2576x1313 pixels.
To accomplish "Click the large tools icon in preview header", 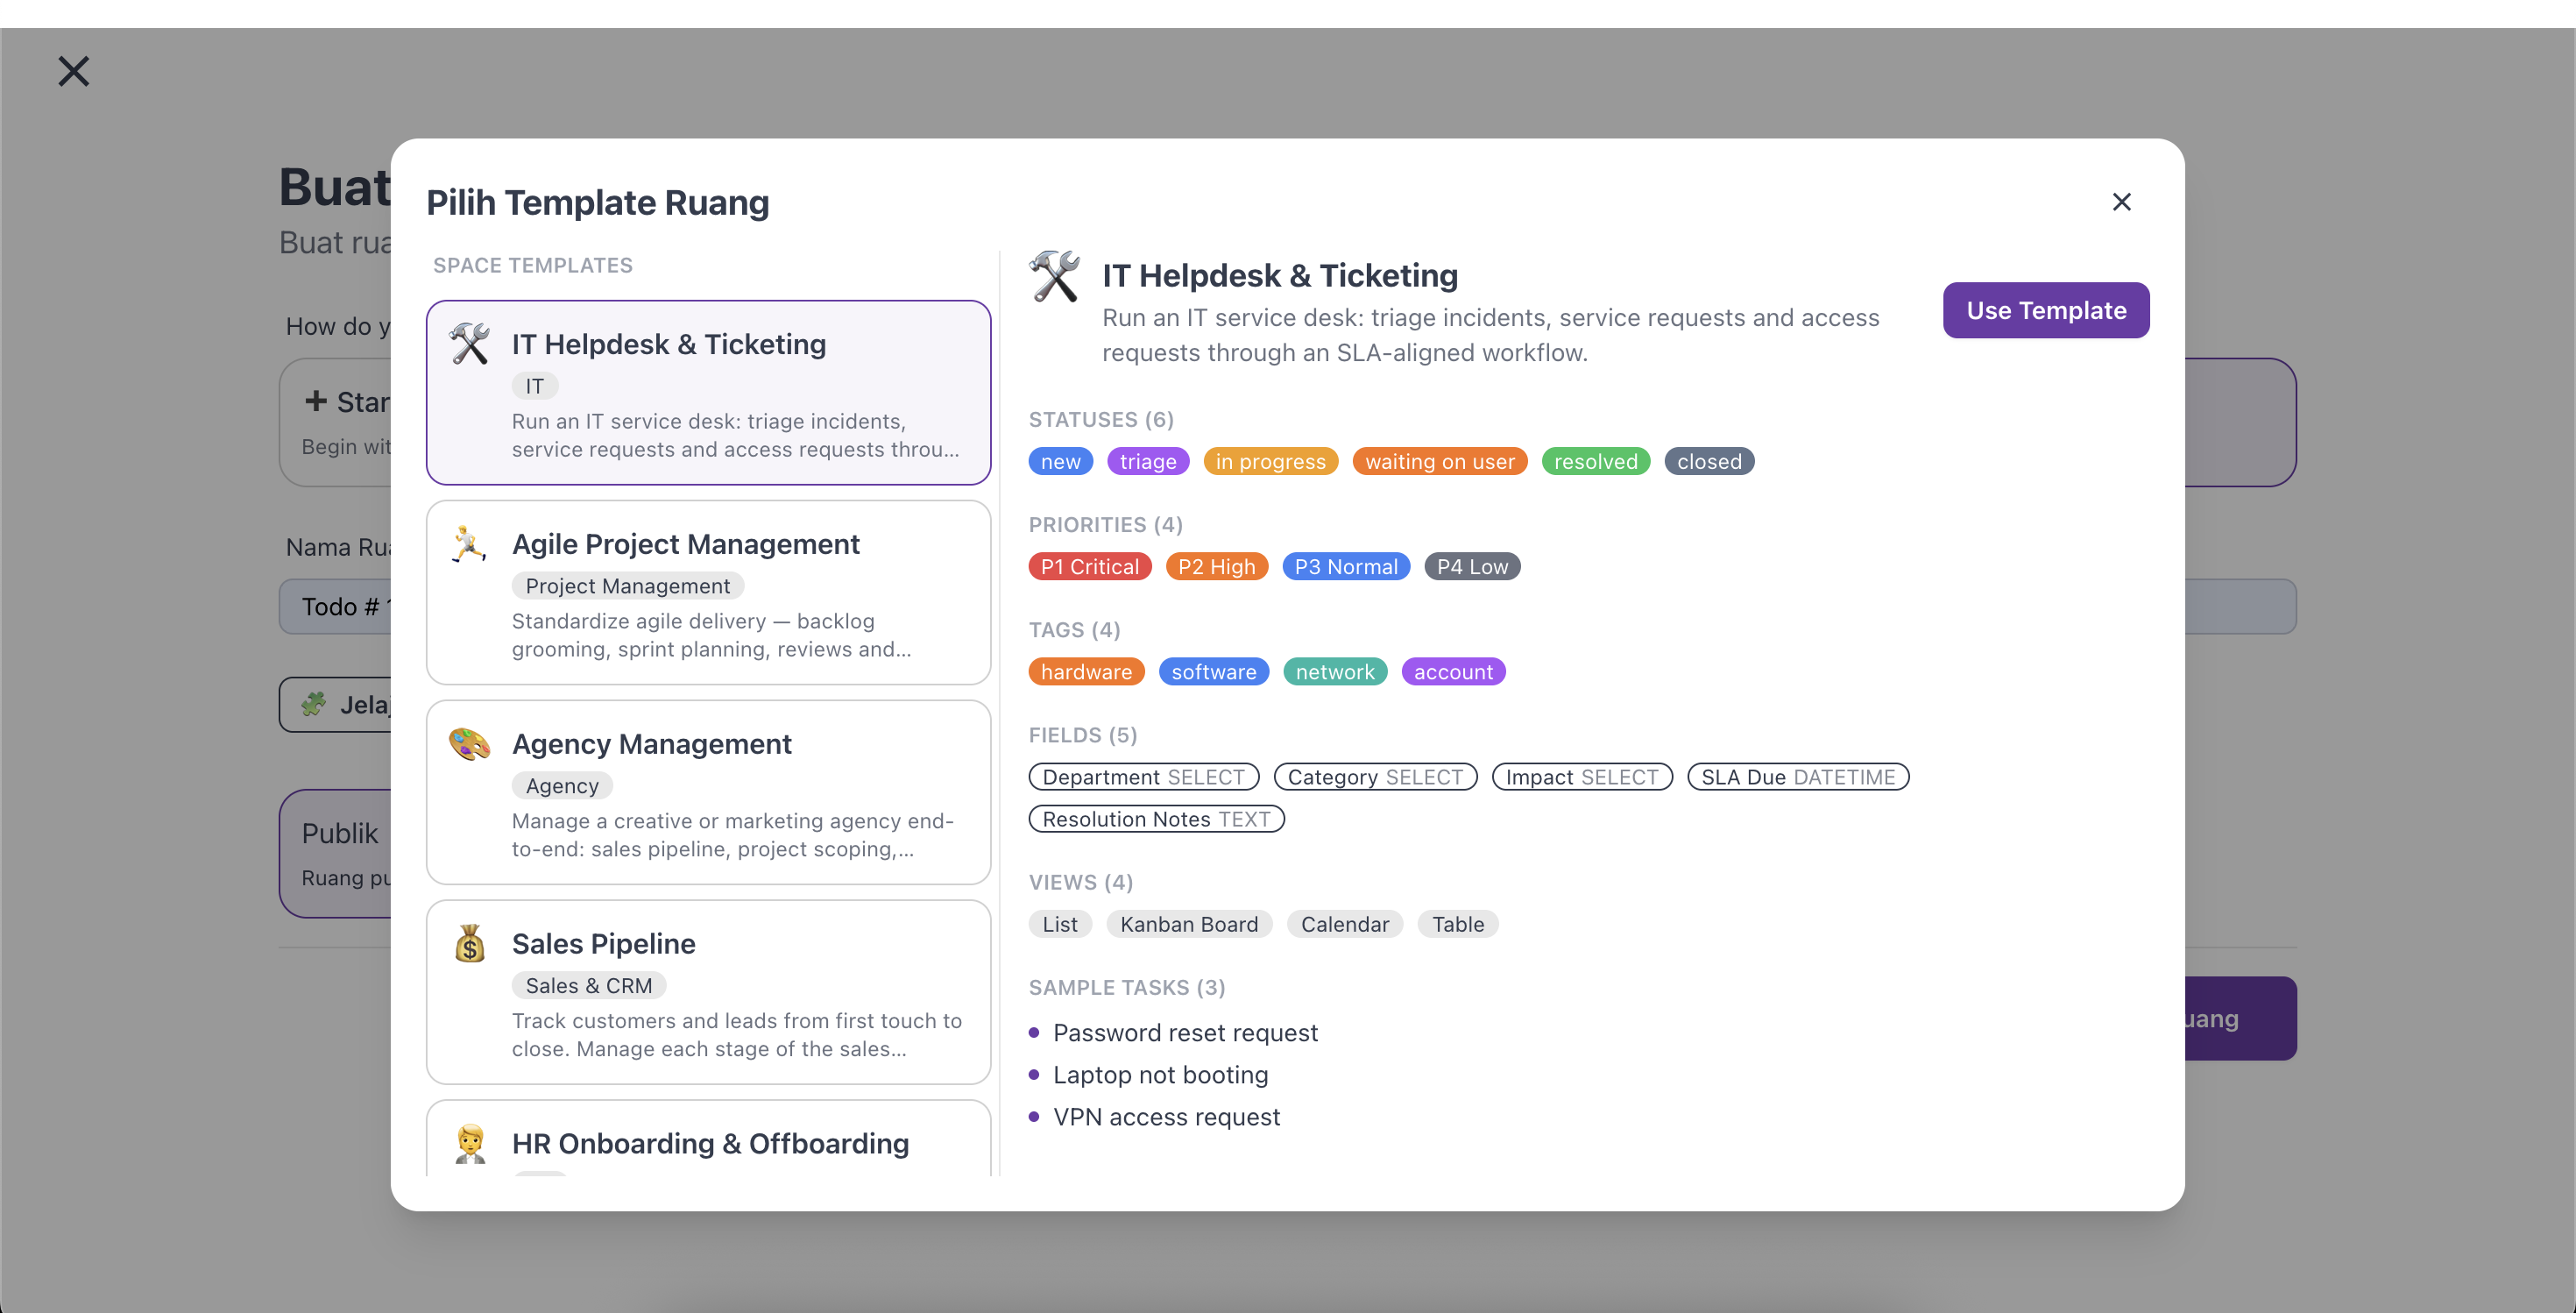I will pos(1055,276).
